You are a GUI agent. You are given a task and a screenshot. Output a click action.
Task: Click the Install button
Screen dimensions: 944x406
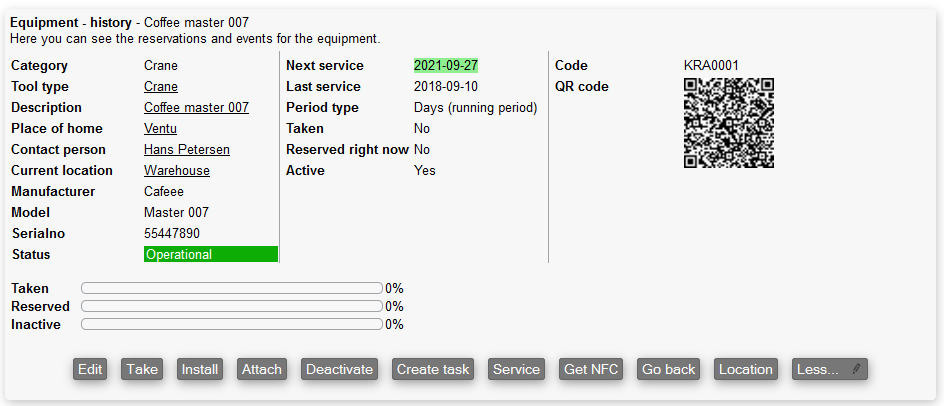200,369
